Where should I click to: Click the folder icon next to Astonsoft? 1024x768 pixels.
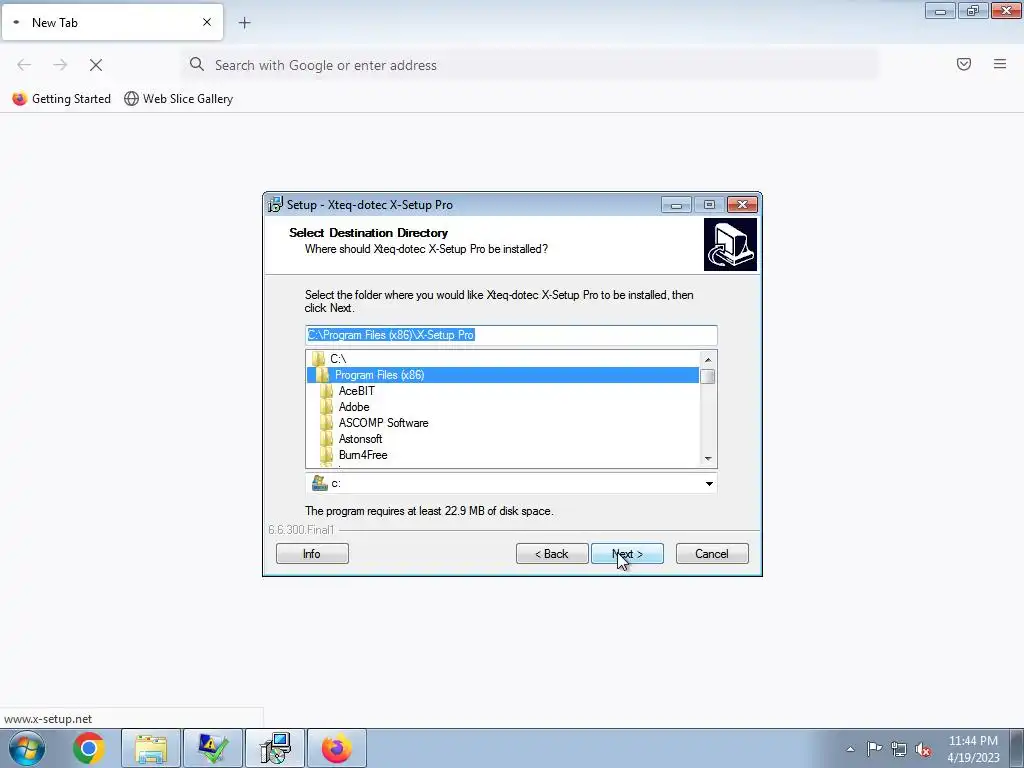327,439
